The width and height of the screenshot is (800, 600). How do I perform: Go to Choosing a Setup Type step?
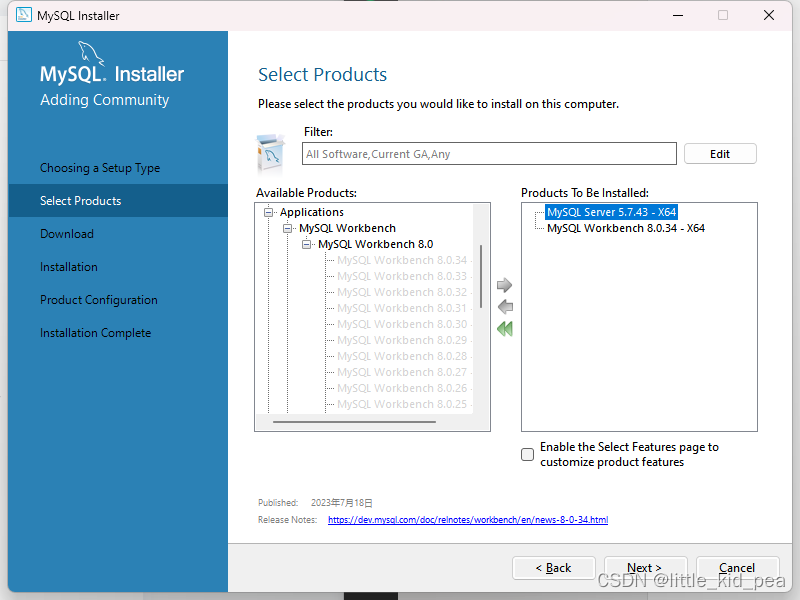pos(100,168)
